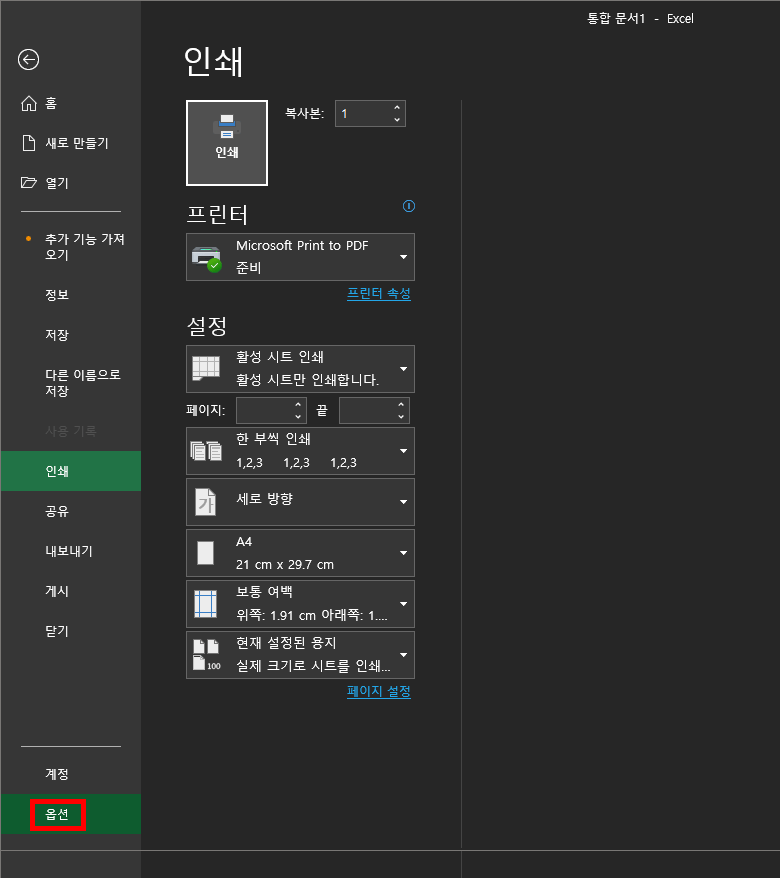Click the open folder icon beside 열기

[29, 183]
